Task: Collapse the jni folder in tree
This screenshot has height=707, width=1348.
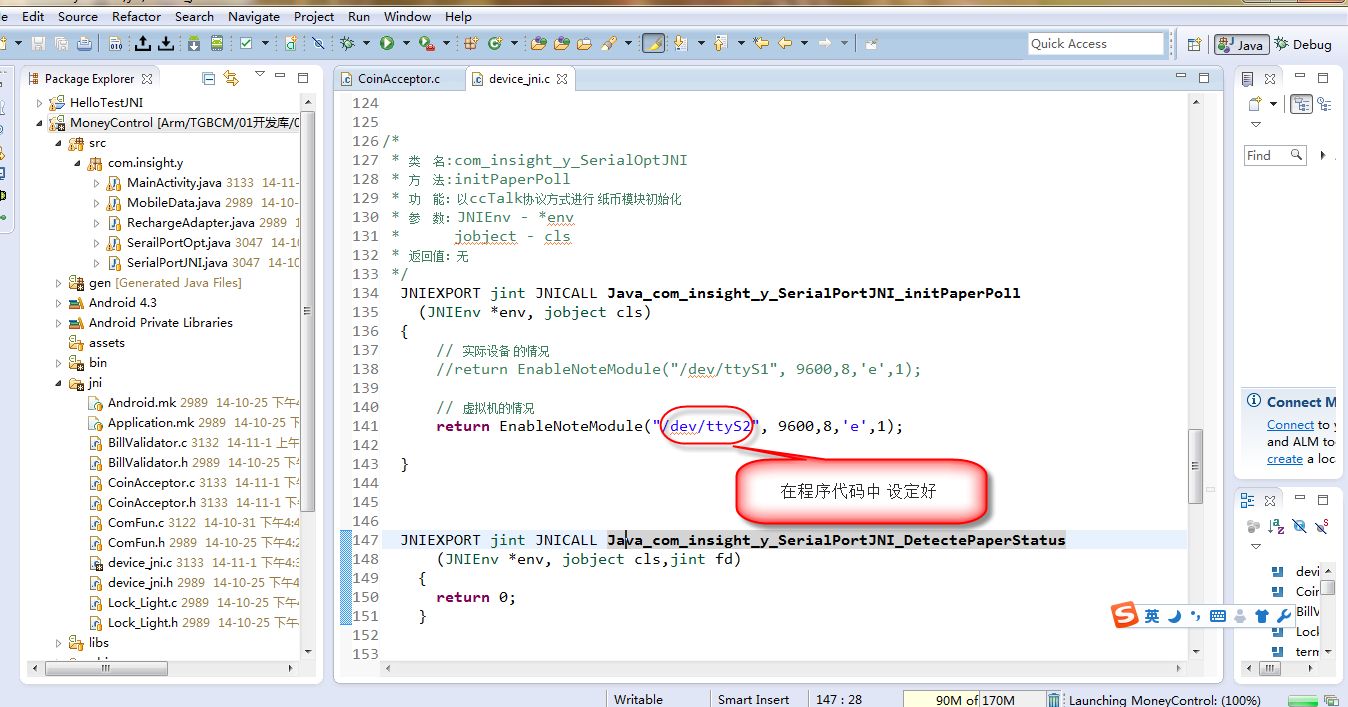Action: click(60, 382)
